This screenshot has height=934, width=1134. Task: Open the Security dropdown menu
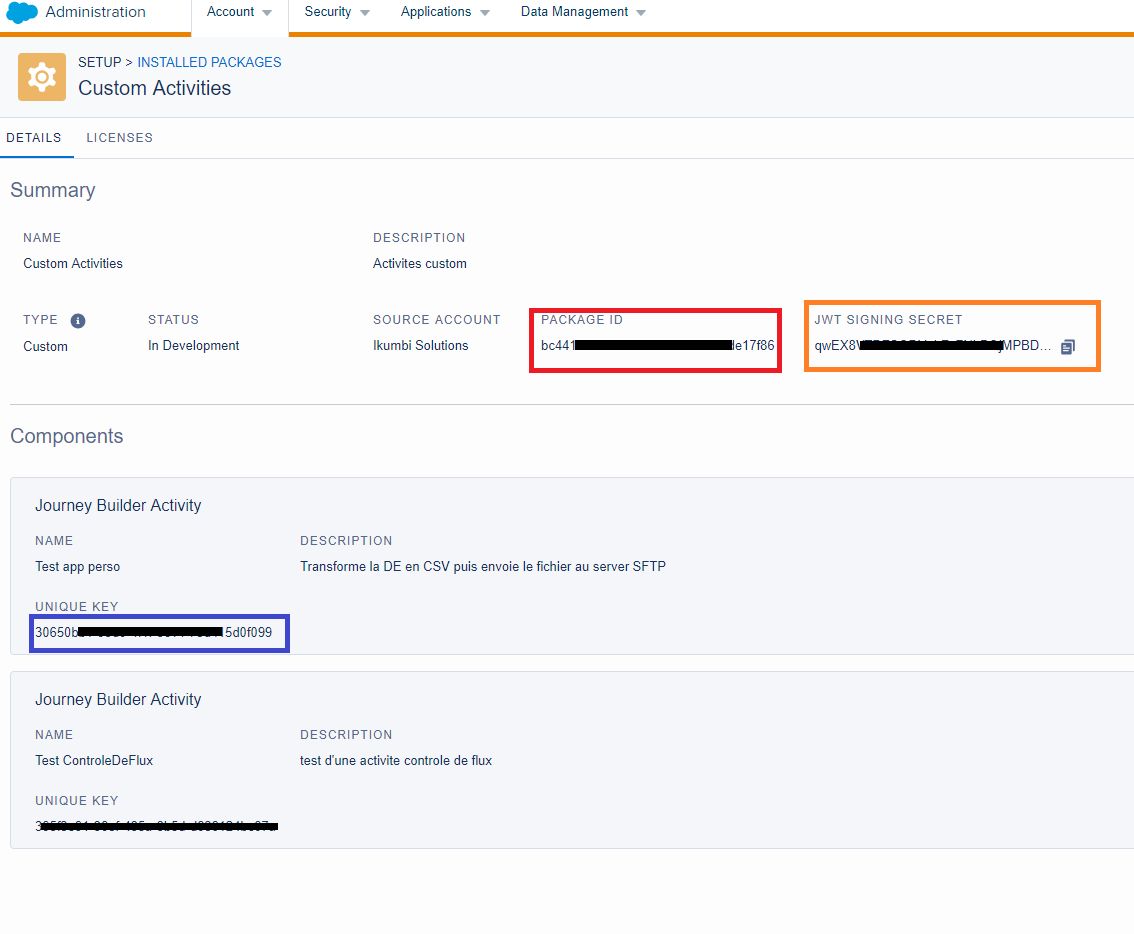[x=336, y=12]
